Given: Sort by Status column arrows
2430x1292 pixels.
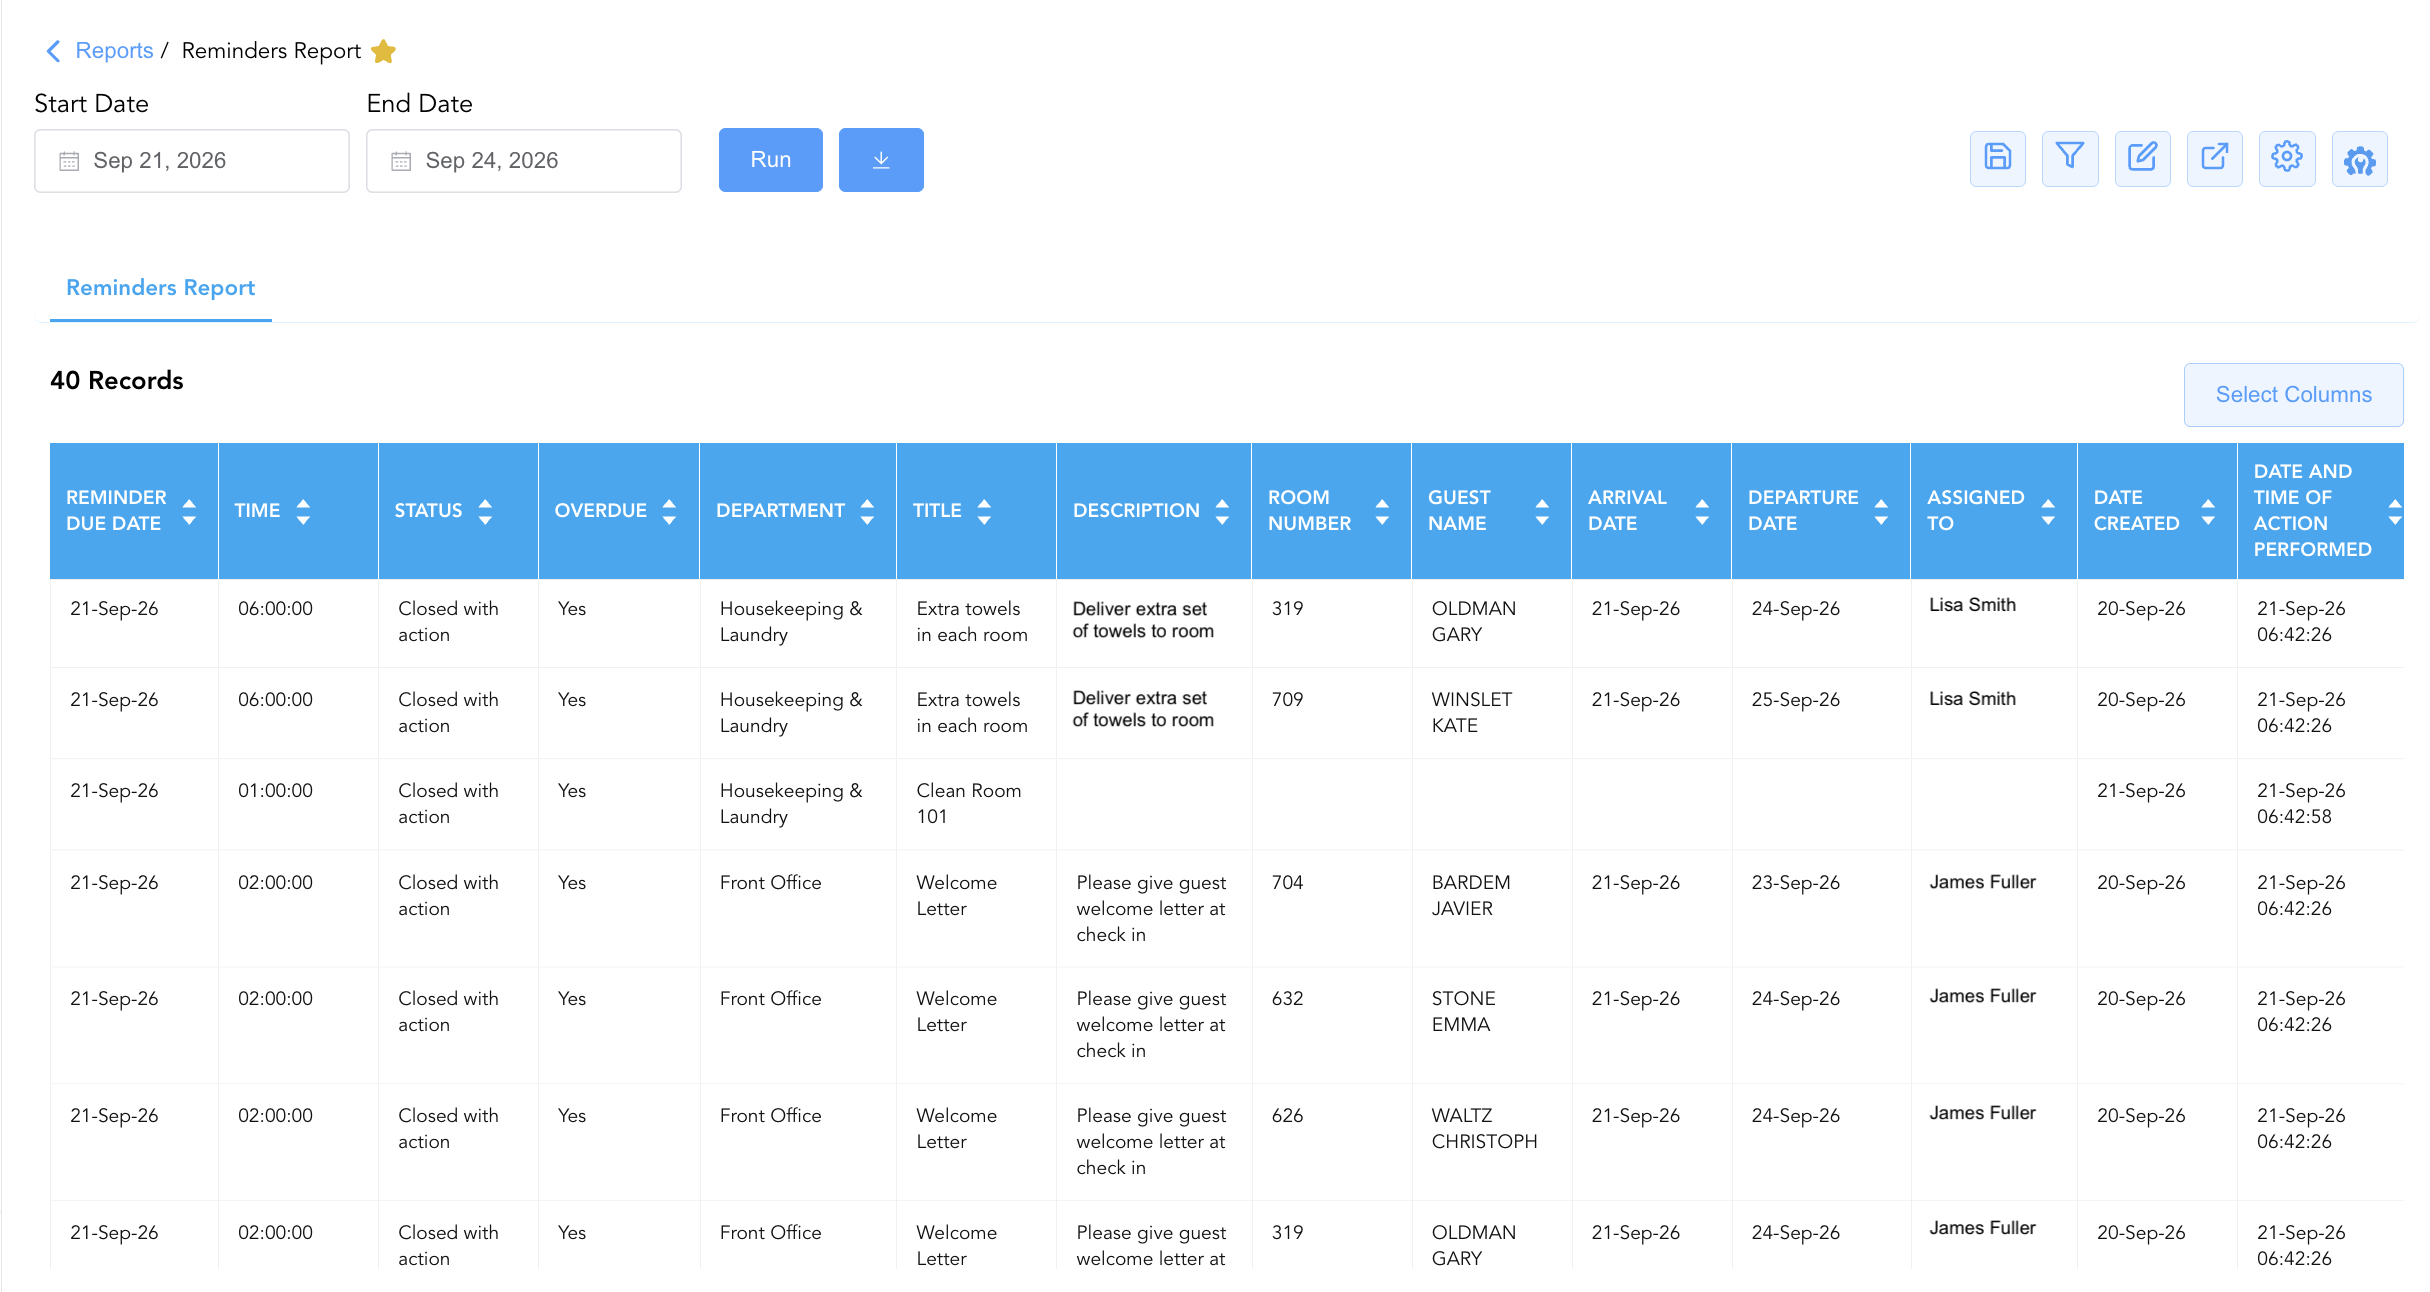Looking at the screenshot, I should pos(485,511).
